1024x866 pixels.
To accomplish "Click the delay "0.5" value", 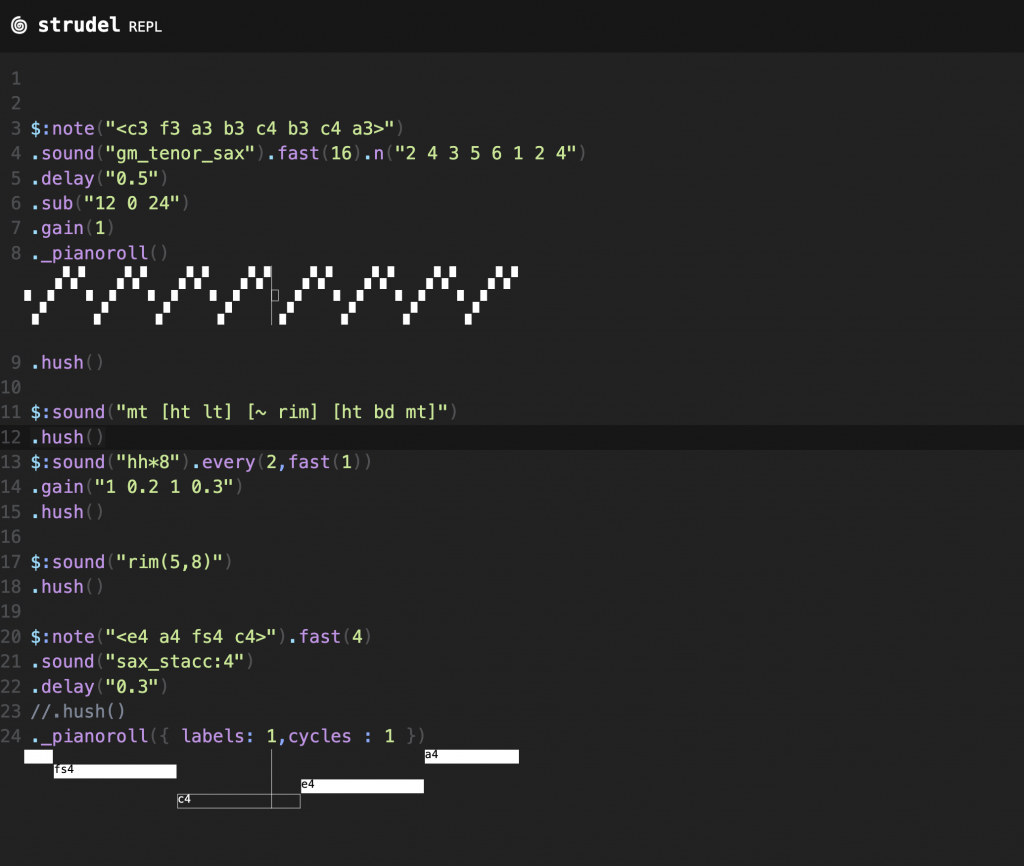I will [x=132, y=178].
